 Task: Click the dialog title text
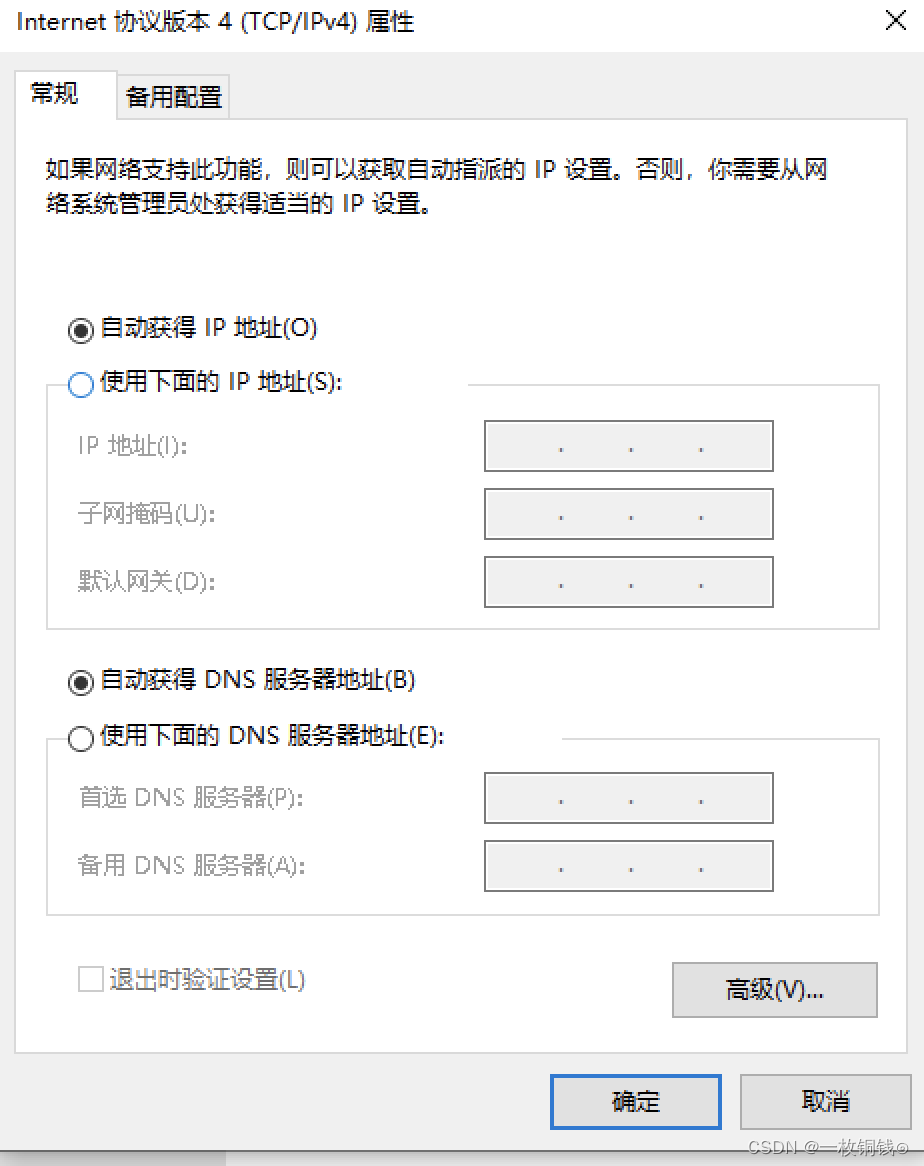(215, 22)
